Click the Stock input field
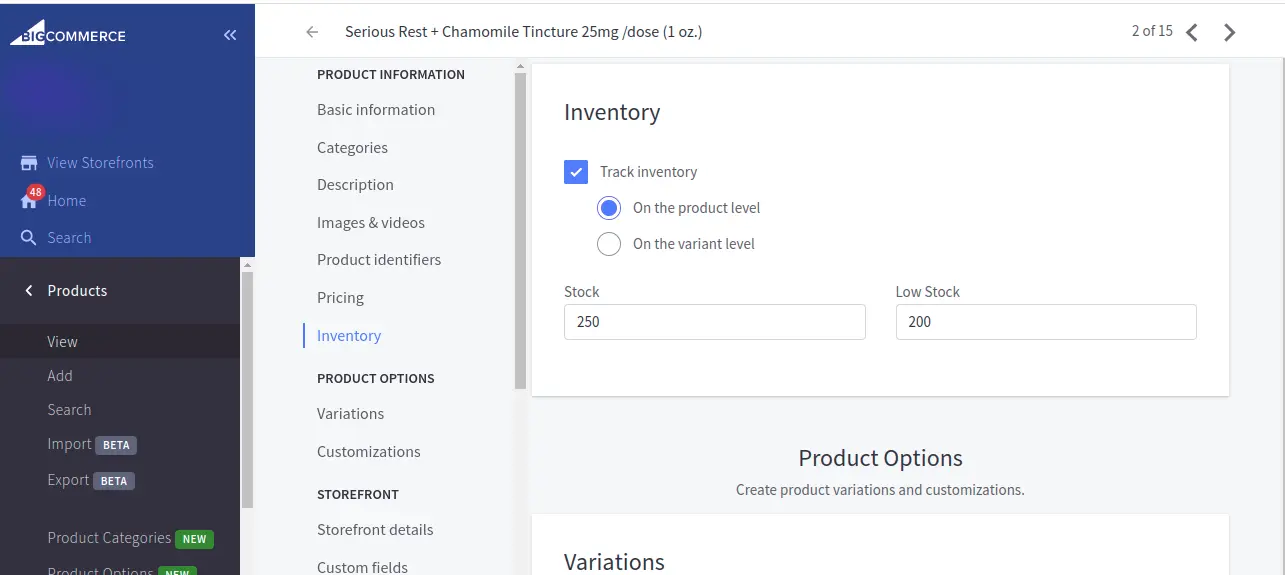 tap(714, 322)
